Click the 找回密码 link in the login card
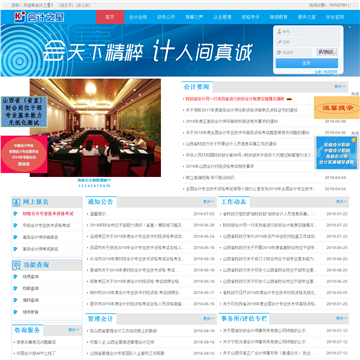 [330, 72]
